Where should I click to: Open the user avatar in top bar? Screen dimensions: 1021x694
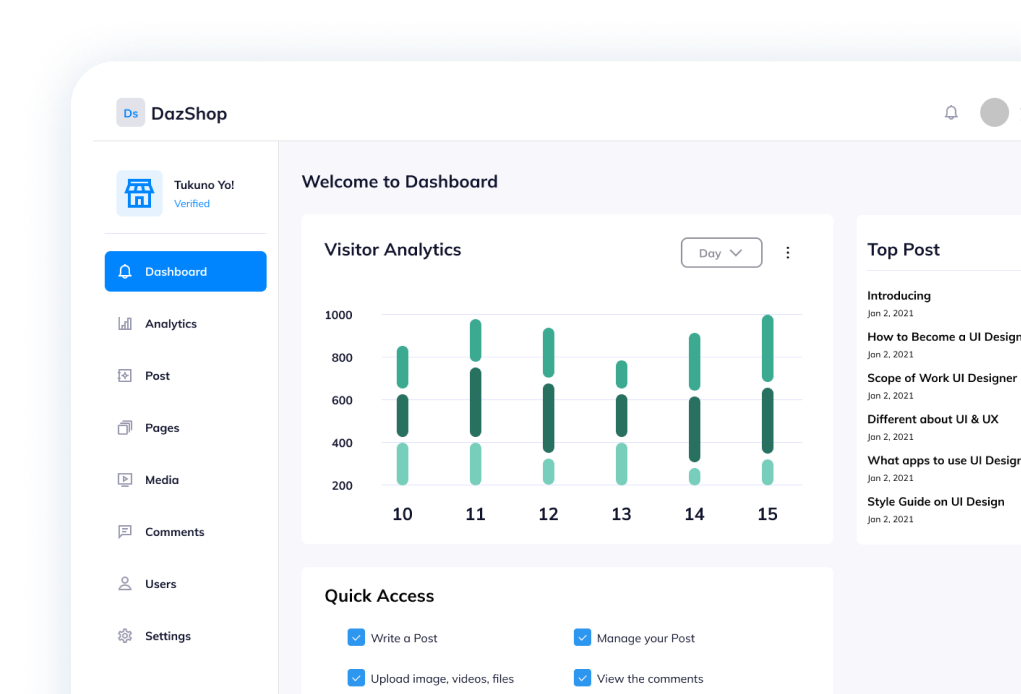pyautogui.click(x=994, y=112)
